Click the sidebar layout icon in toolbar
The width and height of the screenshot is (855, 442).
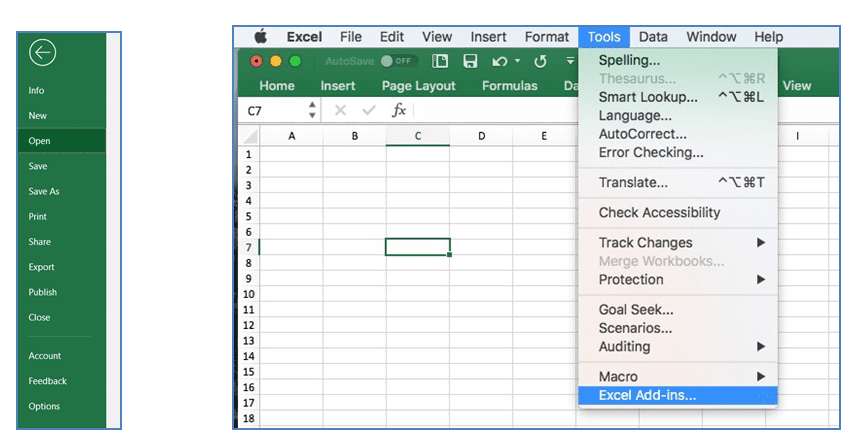pyautogui.click(x=440, y=61)
